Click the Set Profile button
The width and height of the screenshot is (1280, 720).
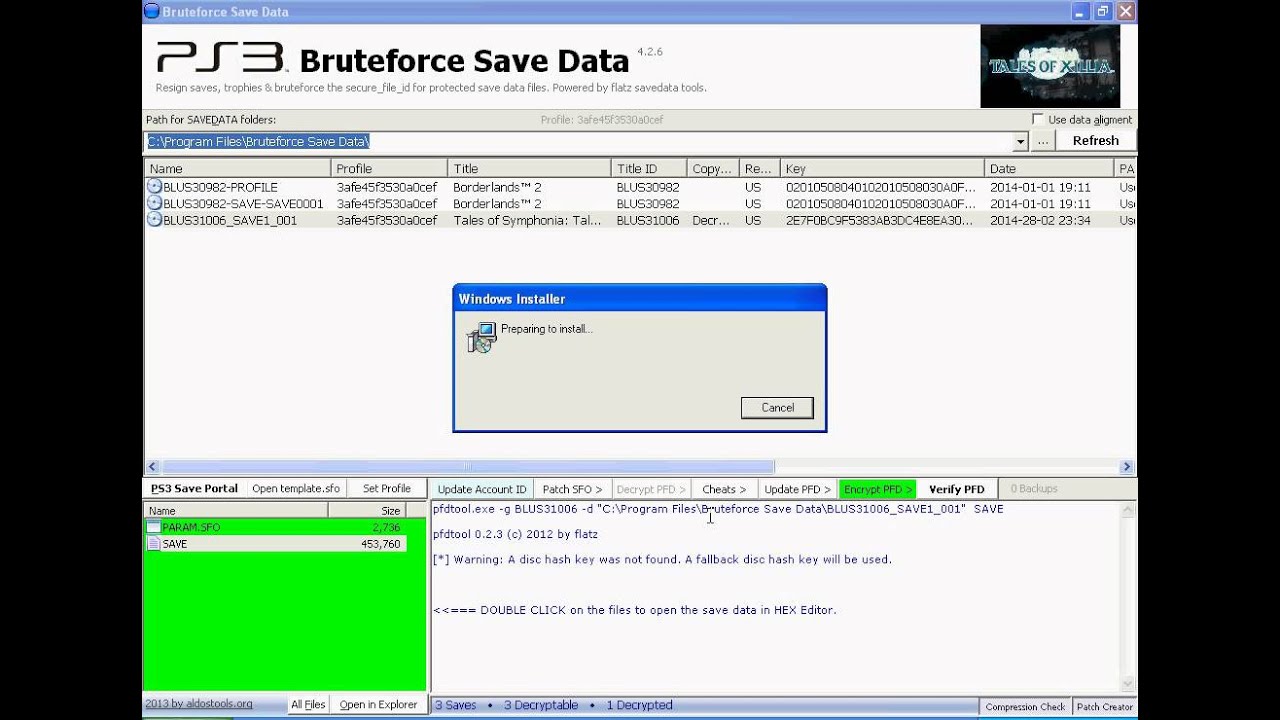(387, 489)
